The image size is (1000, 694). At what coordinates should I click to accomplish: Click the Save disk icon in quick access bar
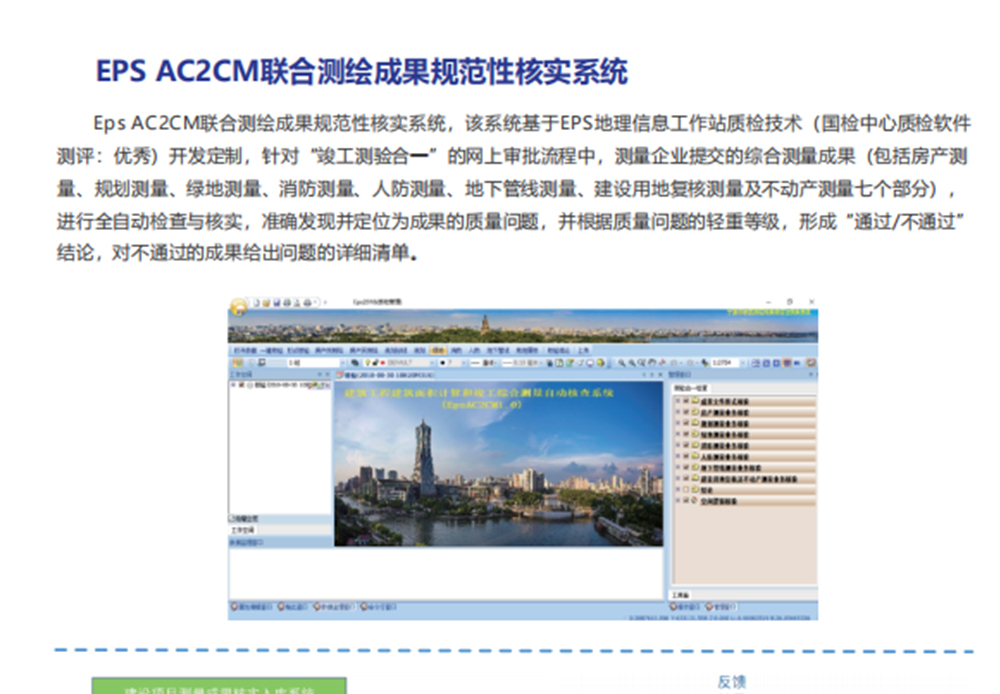pos(277,302)
